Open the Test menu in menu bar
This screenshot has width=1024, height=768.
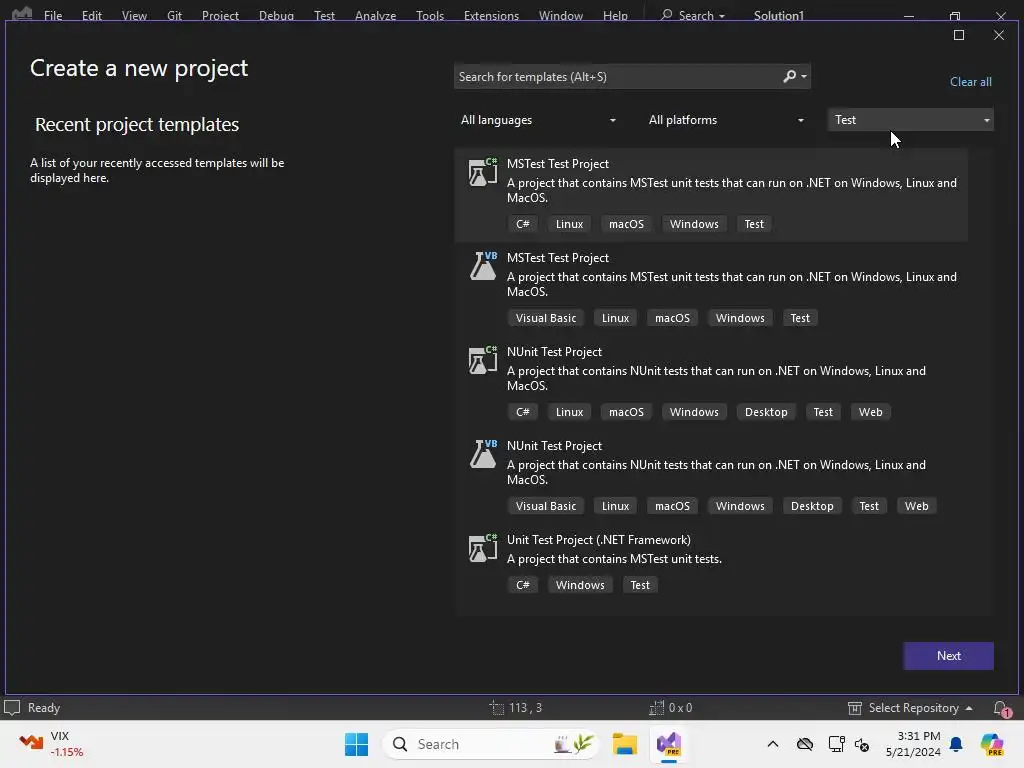click(324, 16)
